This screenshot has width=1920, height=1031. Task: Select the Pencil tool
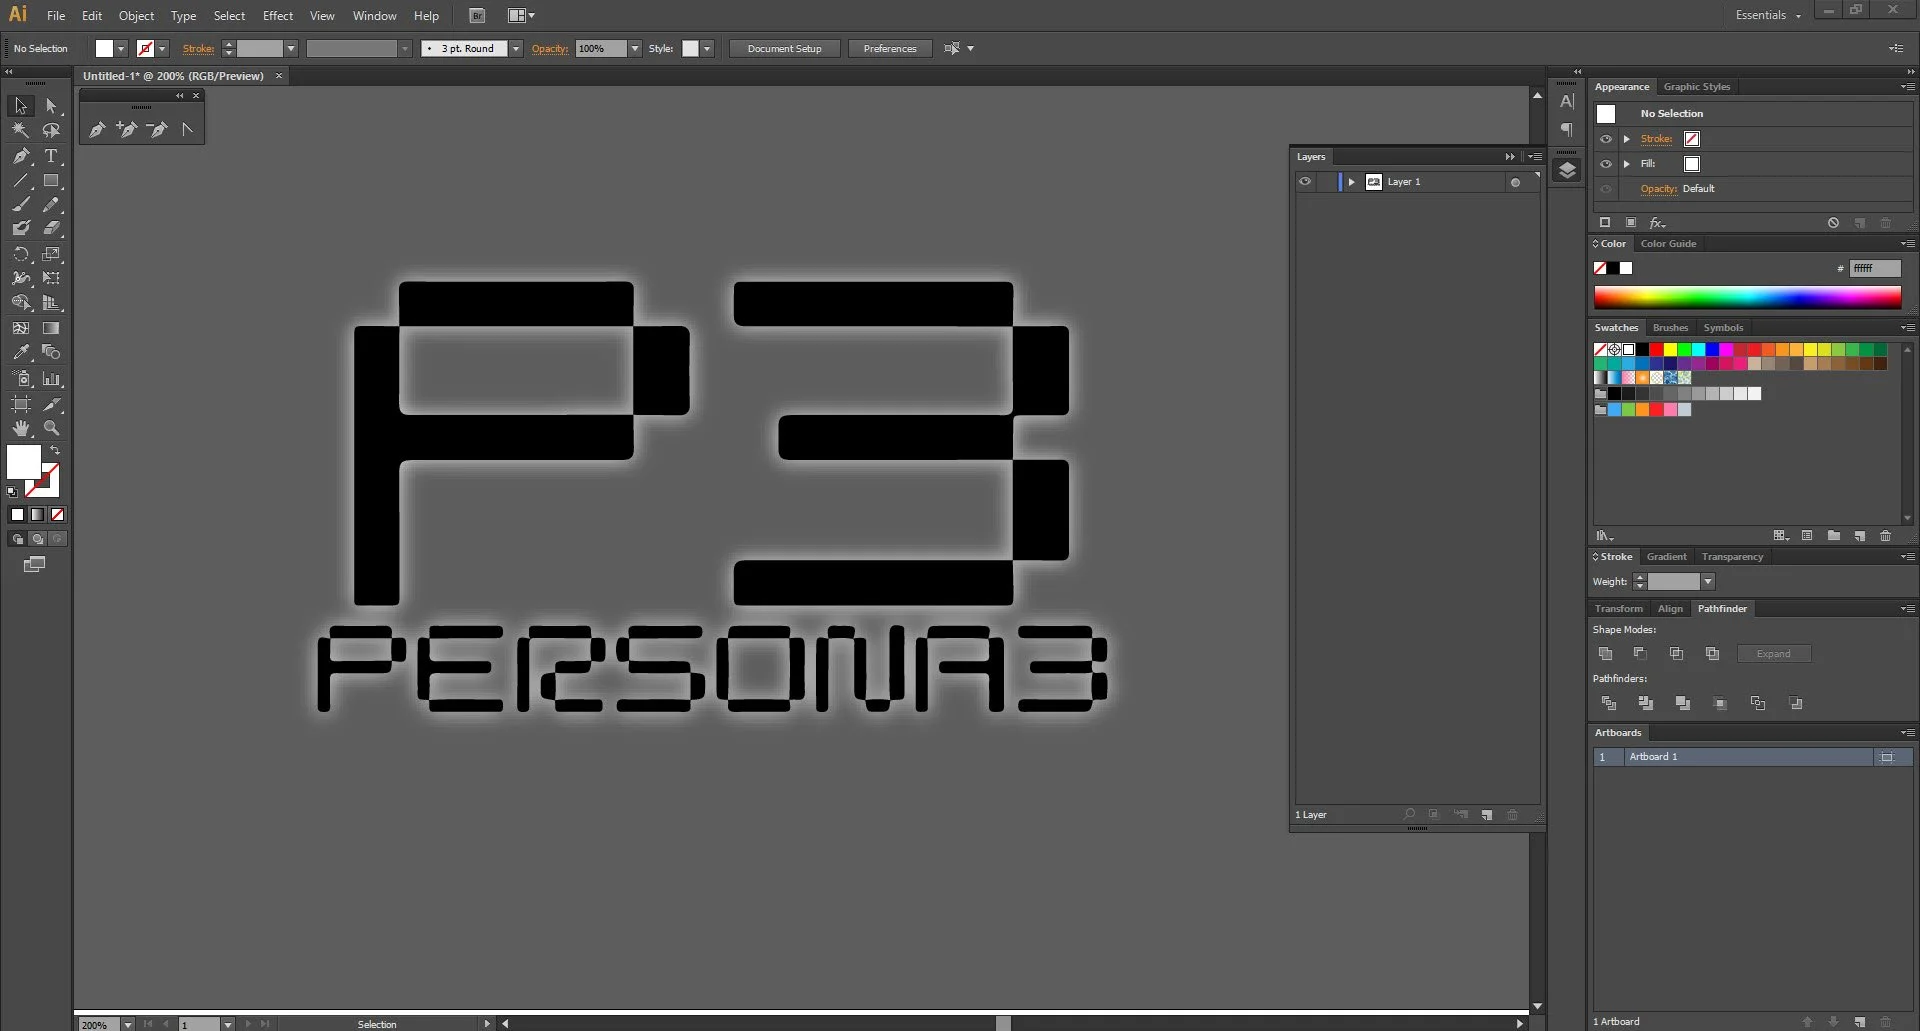(51, 204)
